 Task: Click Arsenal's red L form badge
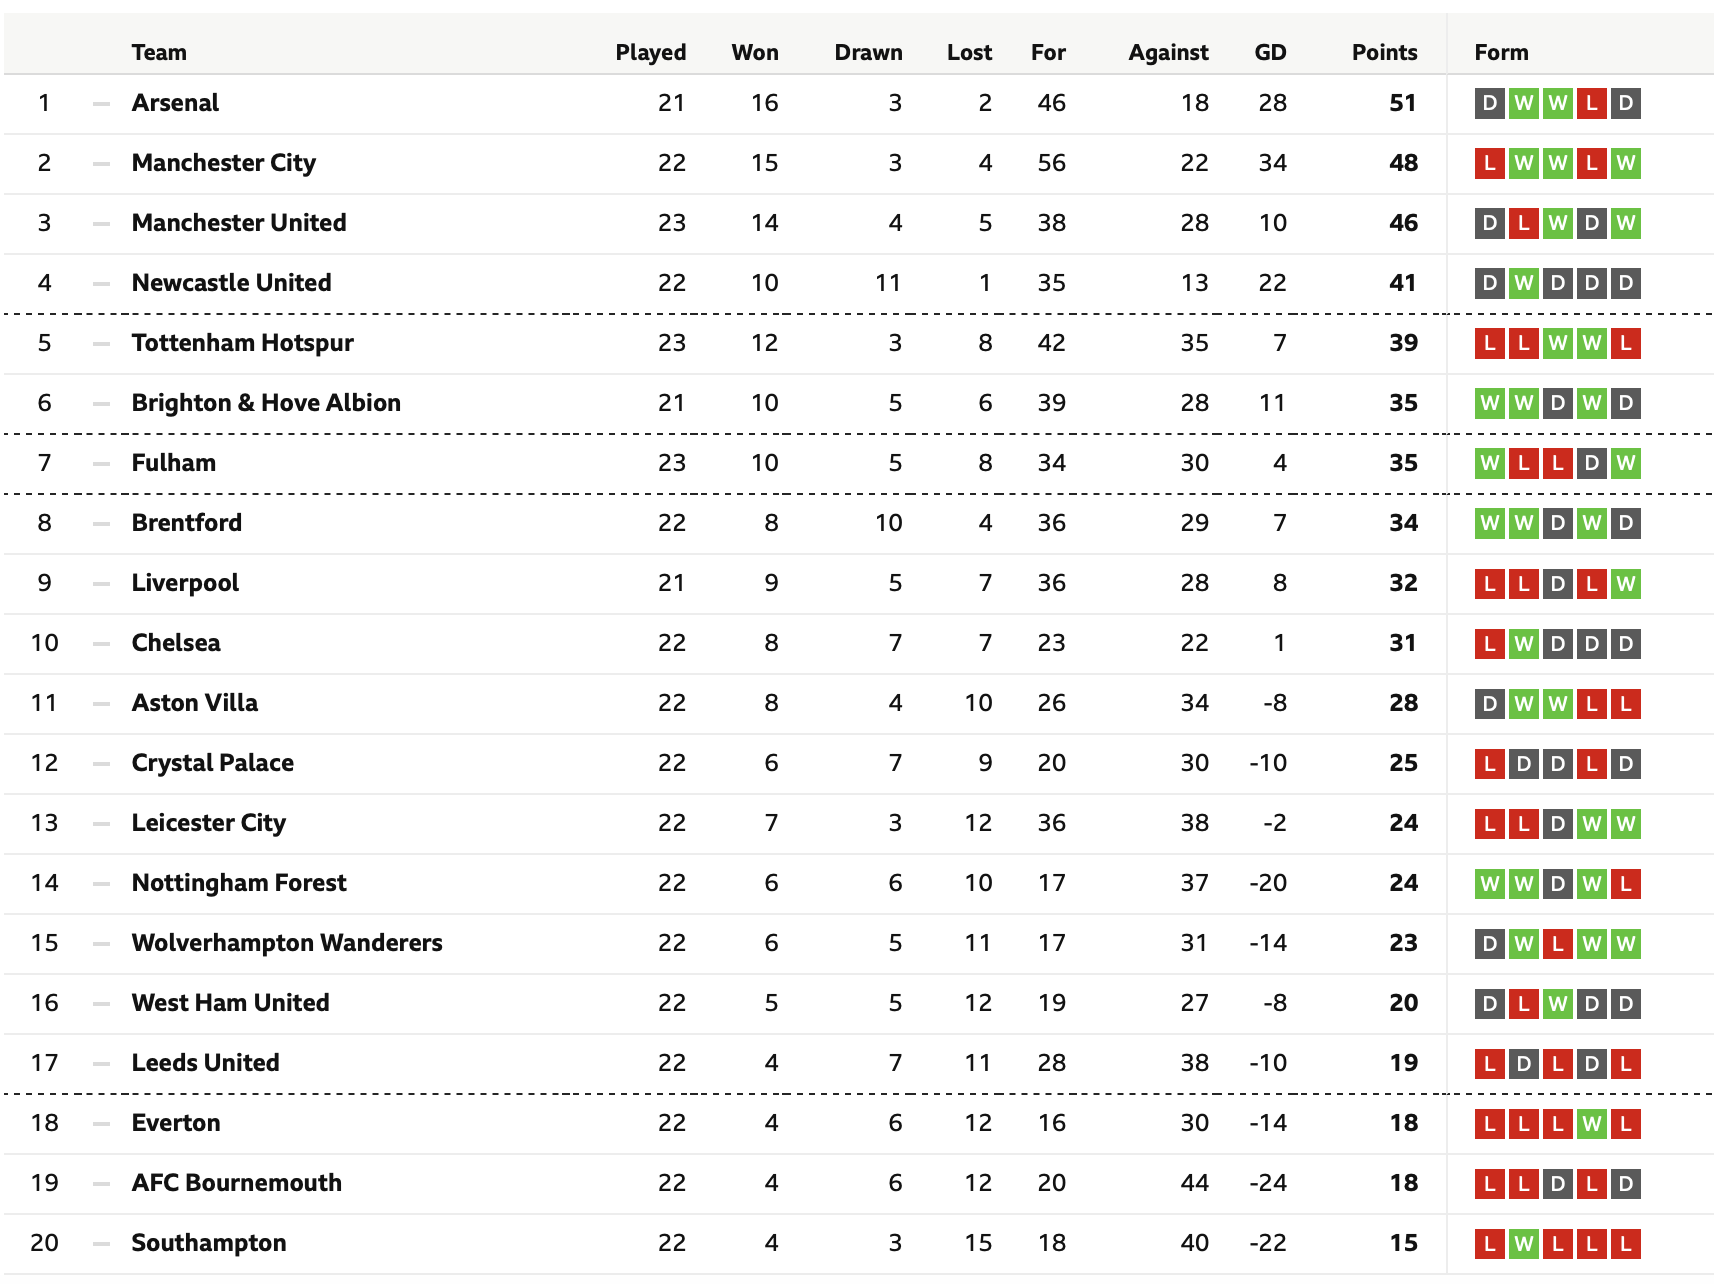[x=1591, y=103]
